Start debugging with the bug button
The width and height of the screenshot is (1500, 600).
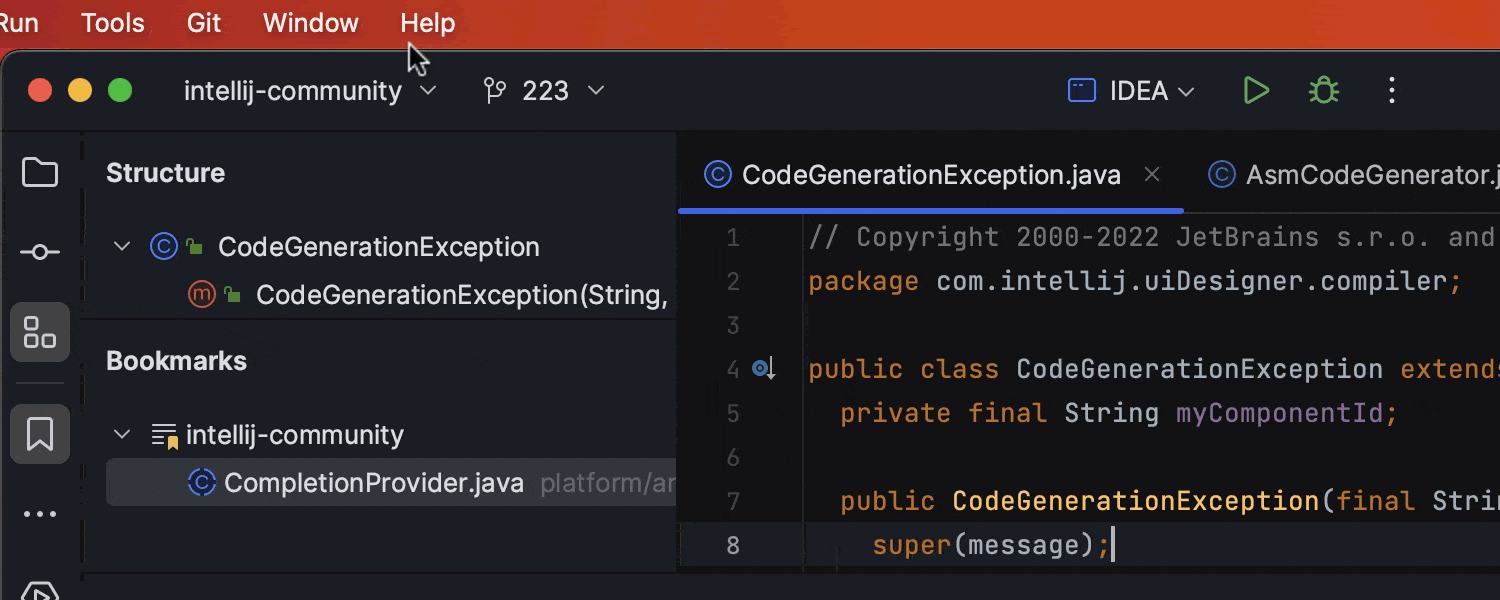[x=1323, y=90]
